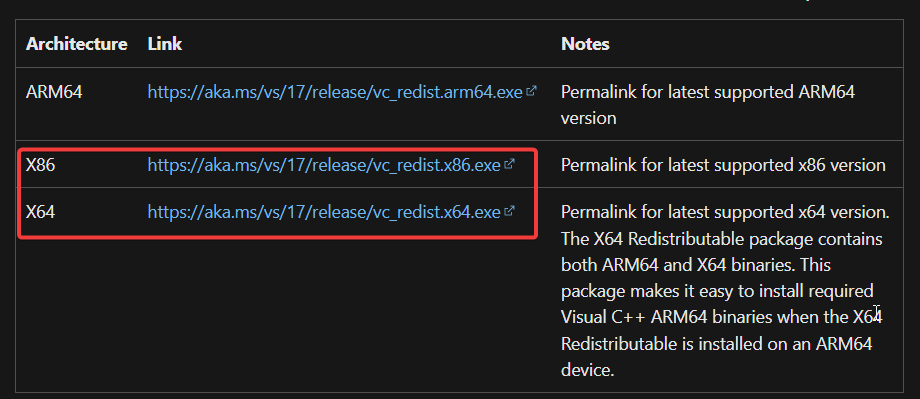Click 'Redistributable is installed on an ARM64' line
This screenshot has width=920, height=399.
[x=716, y=343]
